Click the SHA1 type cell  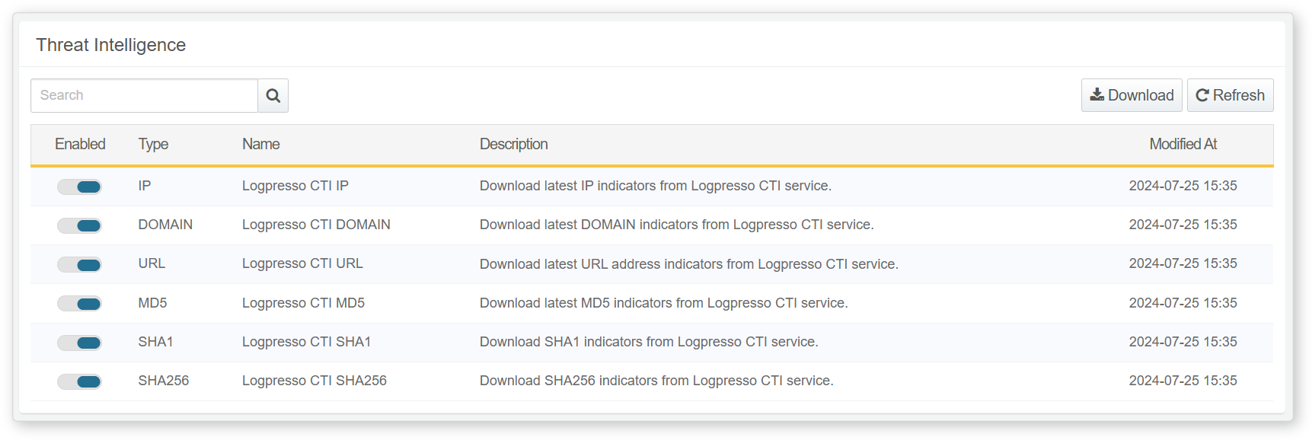click(156, 342)
